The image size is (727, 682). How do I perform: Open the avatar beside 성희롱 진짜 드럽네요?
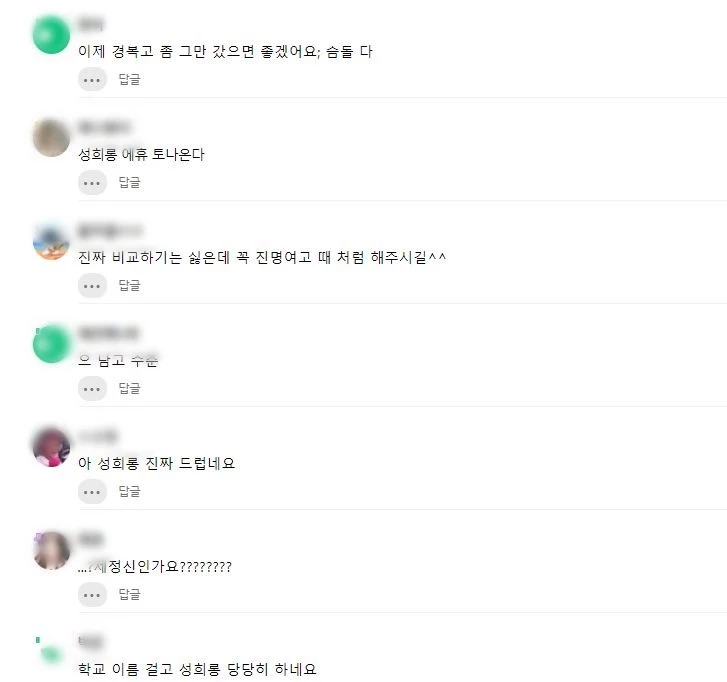click(51, 447)
